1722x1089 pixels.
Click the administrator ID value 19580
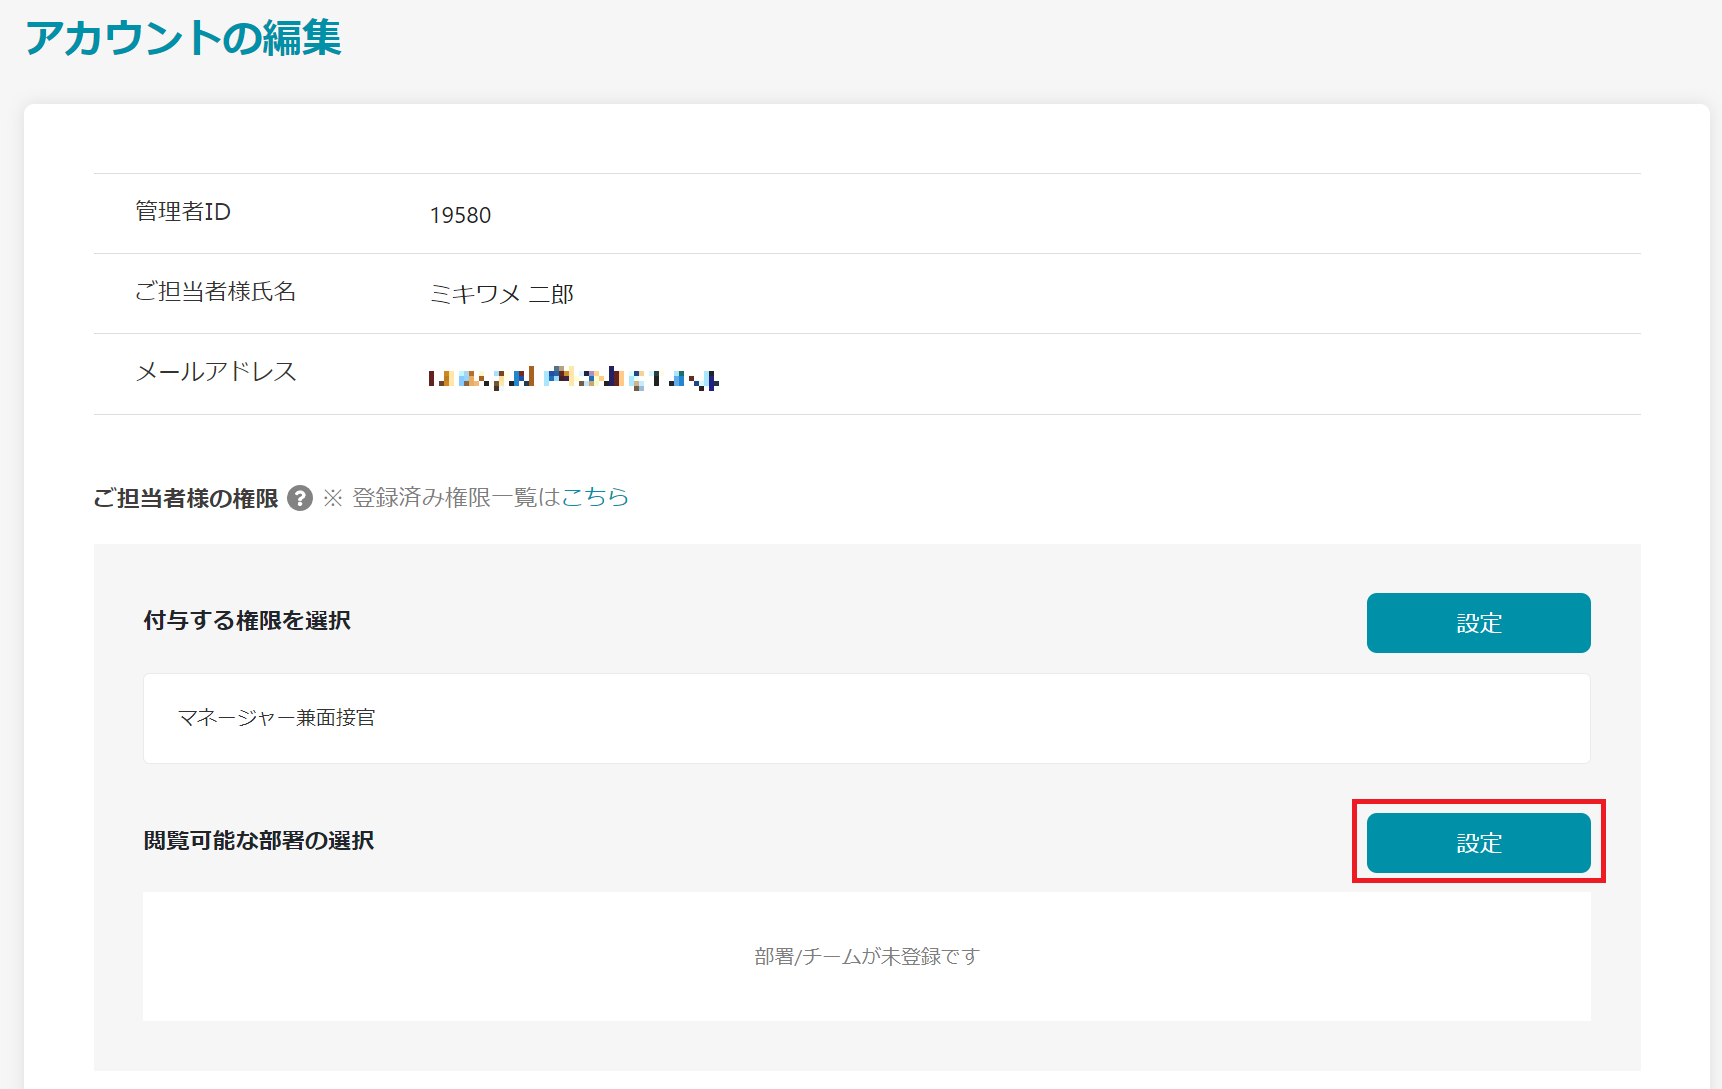coord(460,215)
